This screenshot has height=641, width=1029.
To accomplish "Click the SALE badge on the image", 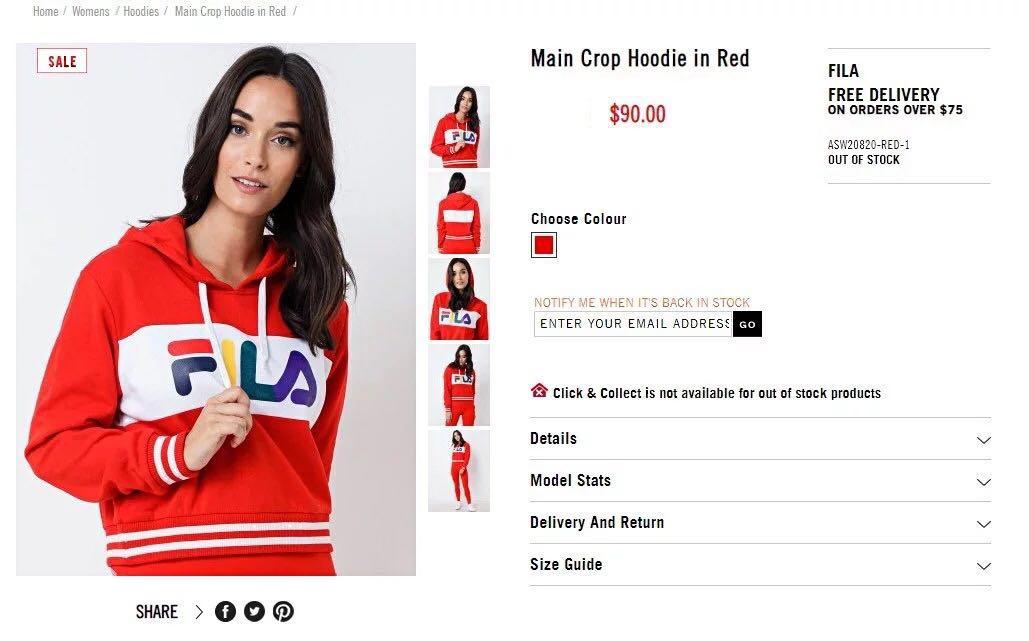I will click(62, 61).
